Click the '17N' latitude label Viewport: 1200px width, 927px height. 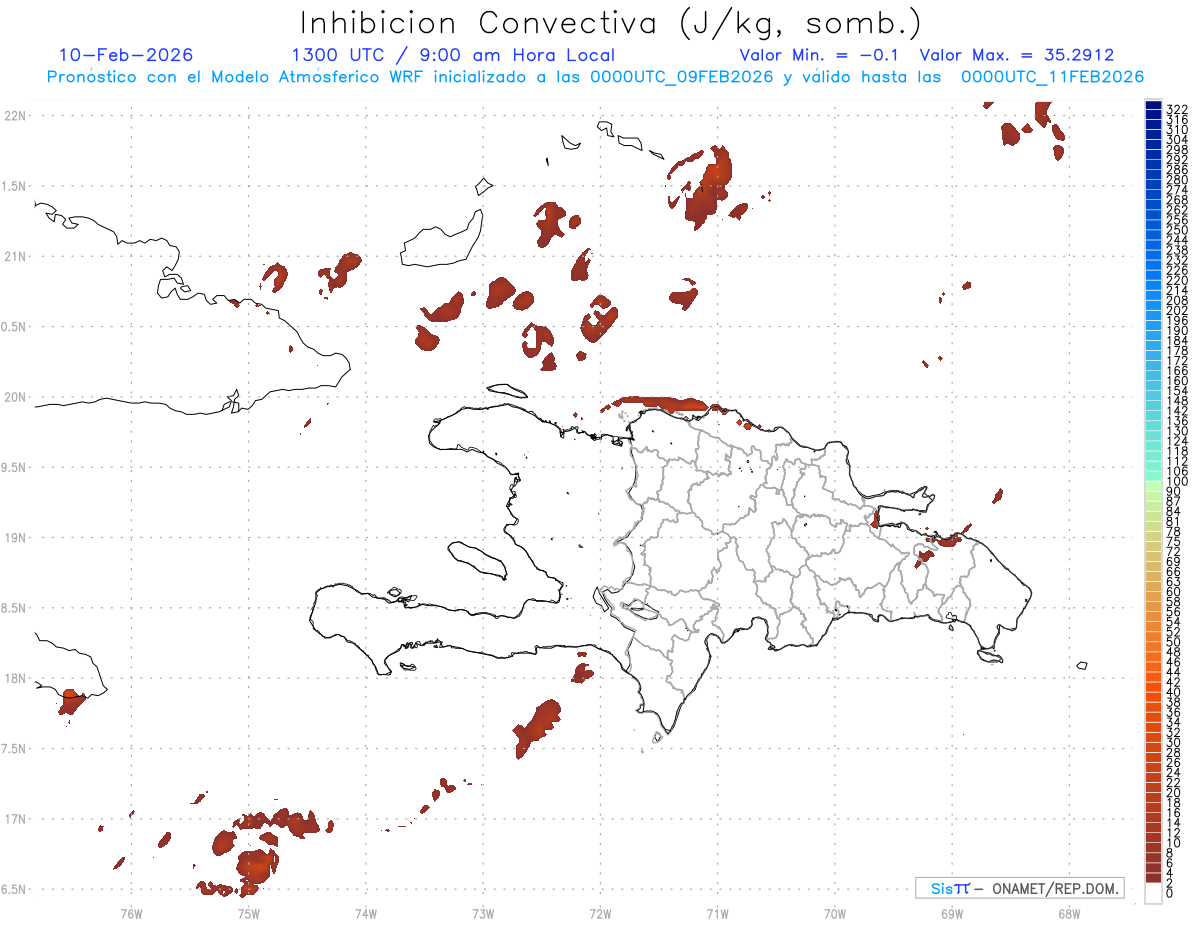[15, 819]
